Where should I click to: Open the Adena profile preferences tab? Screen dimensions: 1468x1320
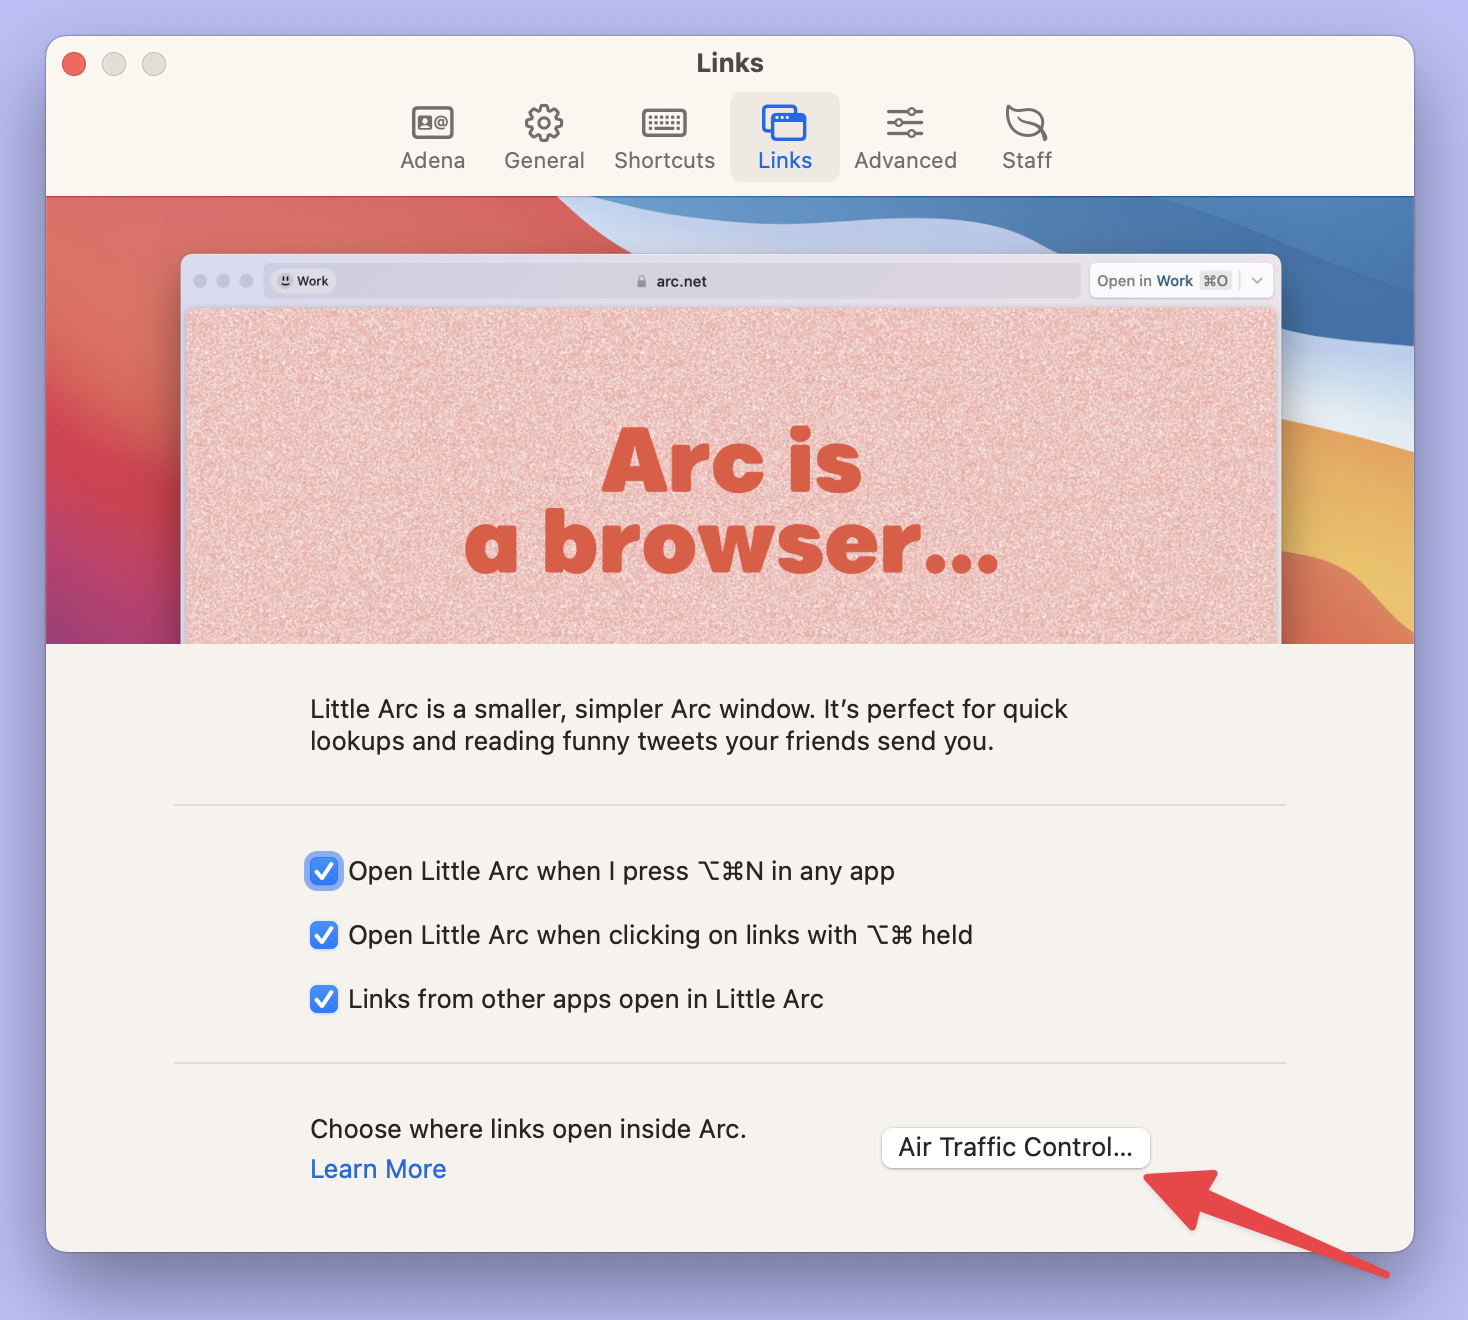[x=432, y=138]
